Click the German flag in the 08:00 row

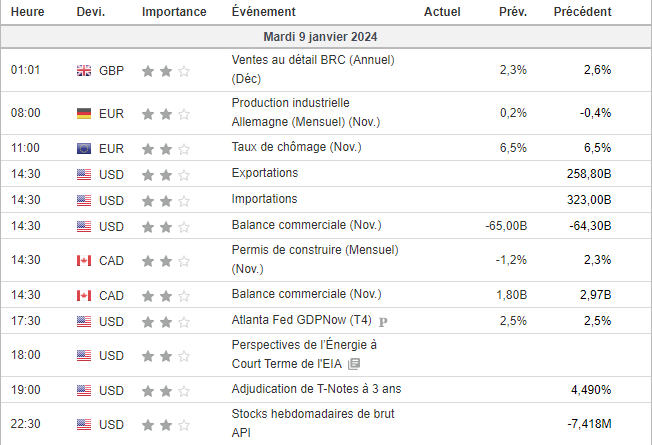click(x=84, y=113)
